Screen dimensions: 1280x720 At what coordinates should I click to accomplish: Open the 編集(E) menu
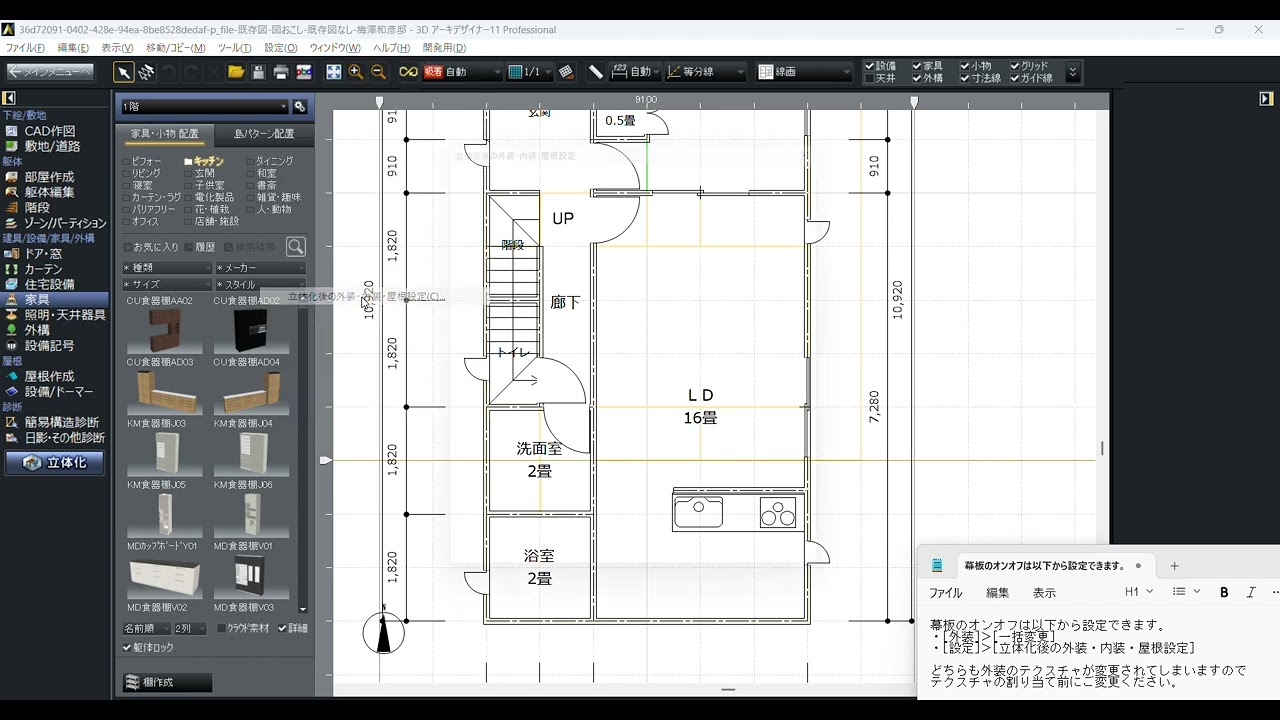[73, 48]
